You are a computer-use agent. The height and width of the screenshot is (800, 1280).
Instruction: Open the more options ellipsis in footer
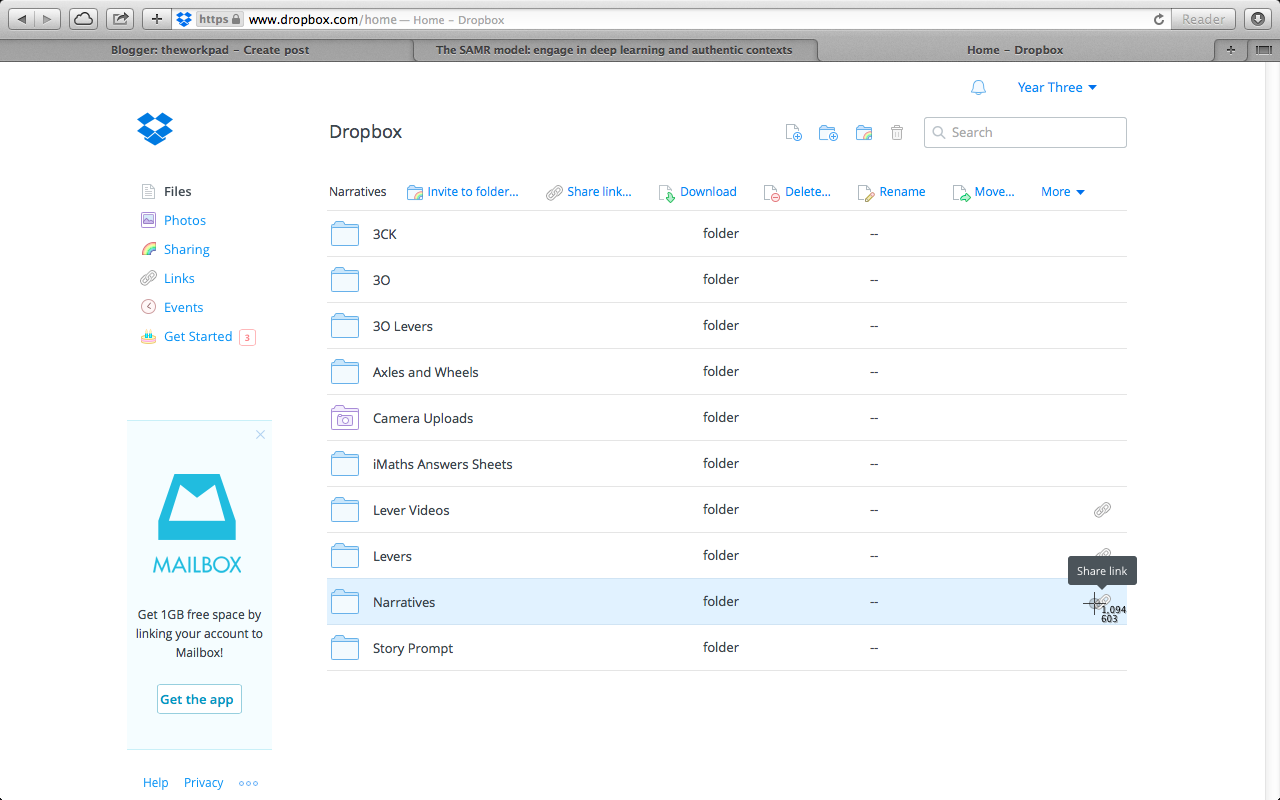point(249,783)
